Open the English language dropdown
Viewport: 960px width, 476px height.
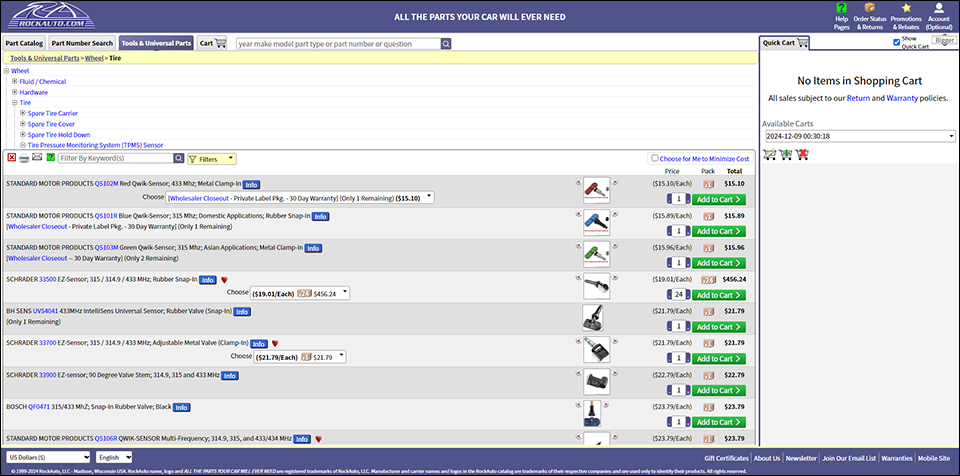[x=114, y=457]
